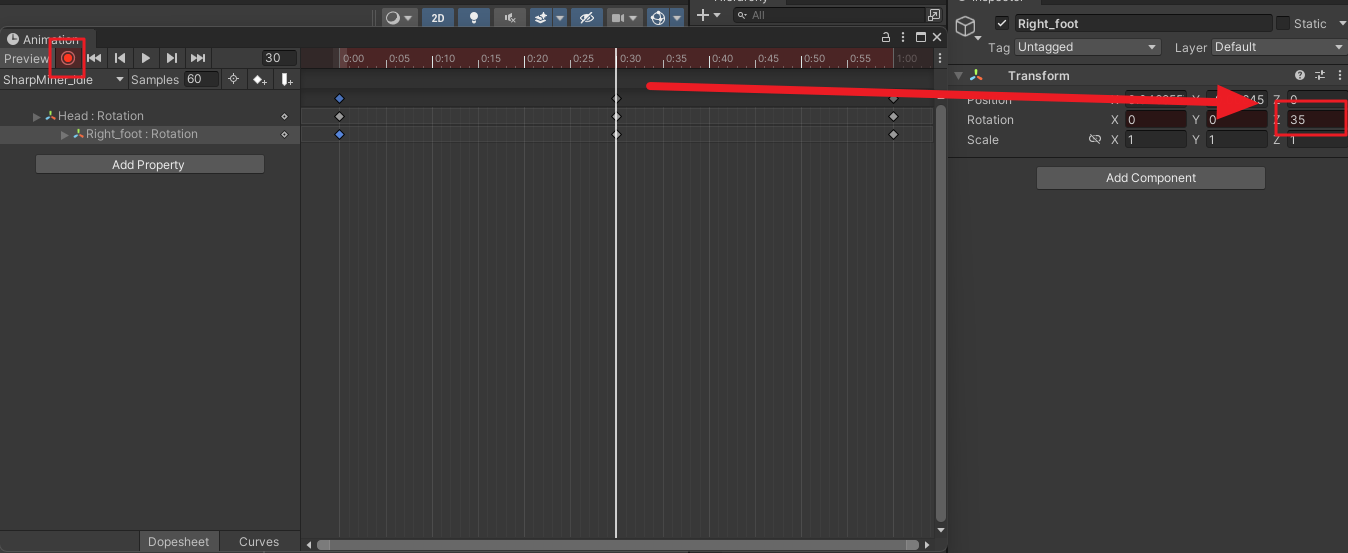The image size is (1348, 553).
Task: Click the Samples value field
Action: (201, 79)
